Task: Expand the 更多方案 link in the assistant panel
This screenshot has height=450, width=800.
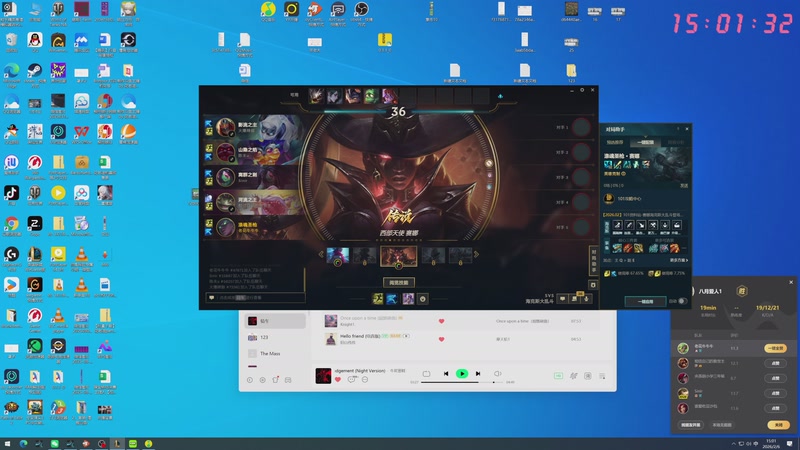Action: pos(679,260)
